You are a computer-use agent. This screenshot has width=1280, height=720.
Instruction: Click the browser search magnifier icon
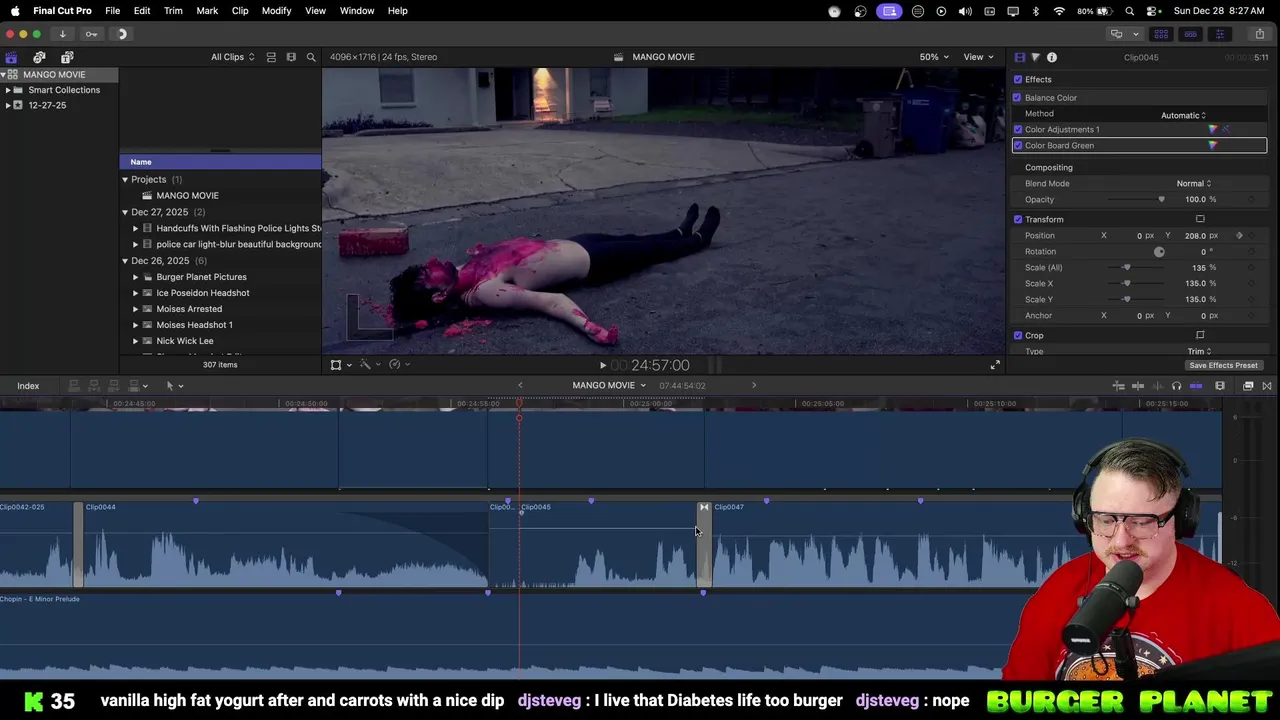311,57
